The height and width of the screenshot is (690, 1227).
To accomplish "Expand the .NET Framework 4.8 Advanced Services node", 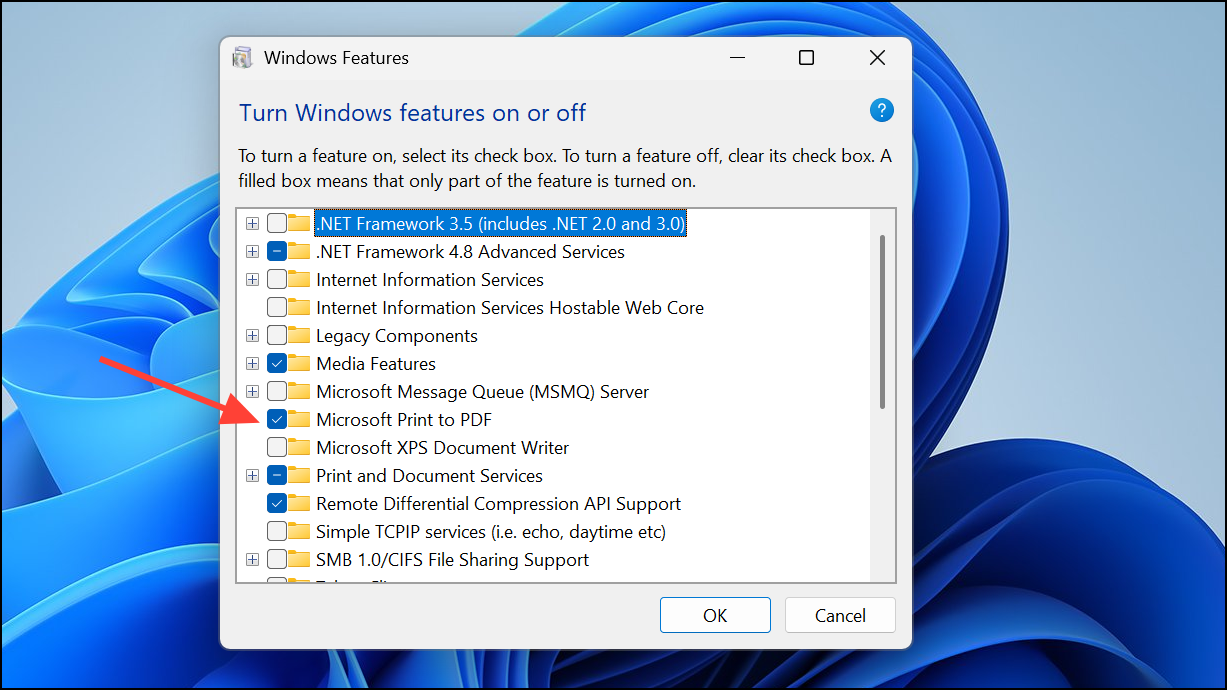I will 252,252.
